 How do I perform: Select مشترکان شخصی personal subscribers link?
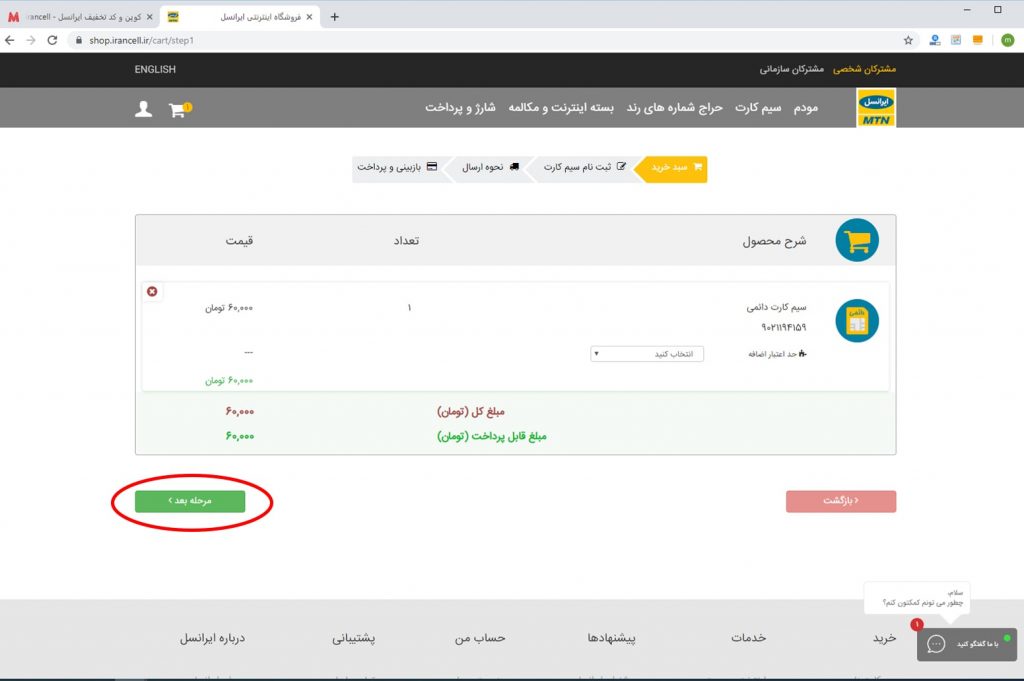click(x=864, y=69)
